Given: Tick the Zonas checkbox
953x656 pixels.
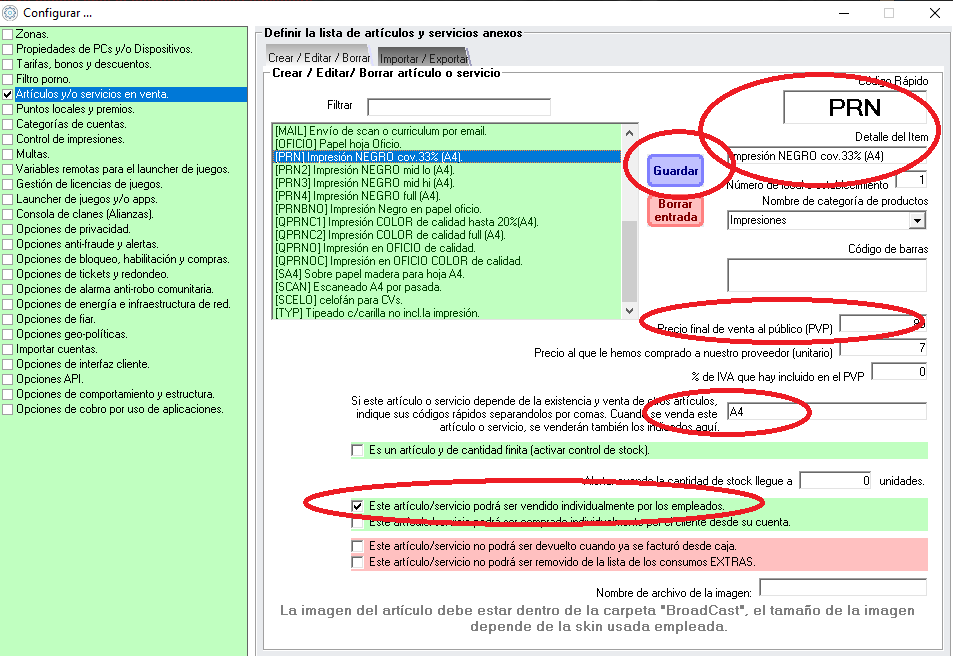Looking at the screenshot, I should point(8,34).
